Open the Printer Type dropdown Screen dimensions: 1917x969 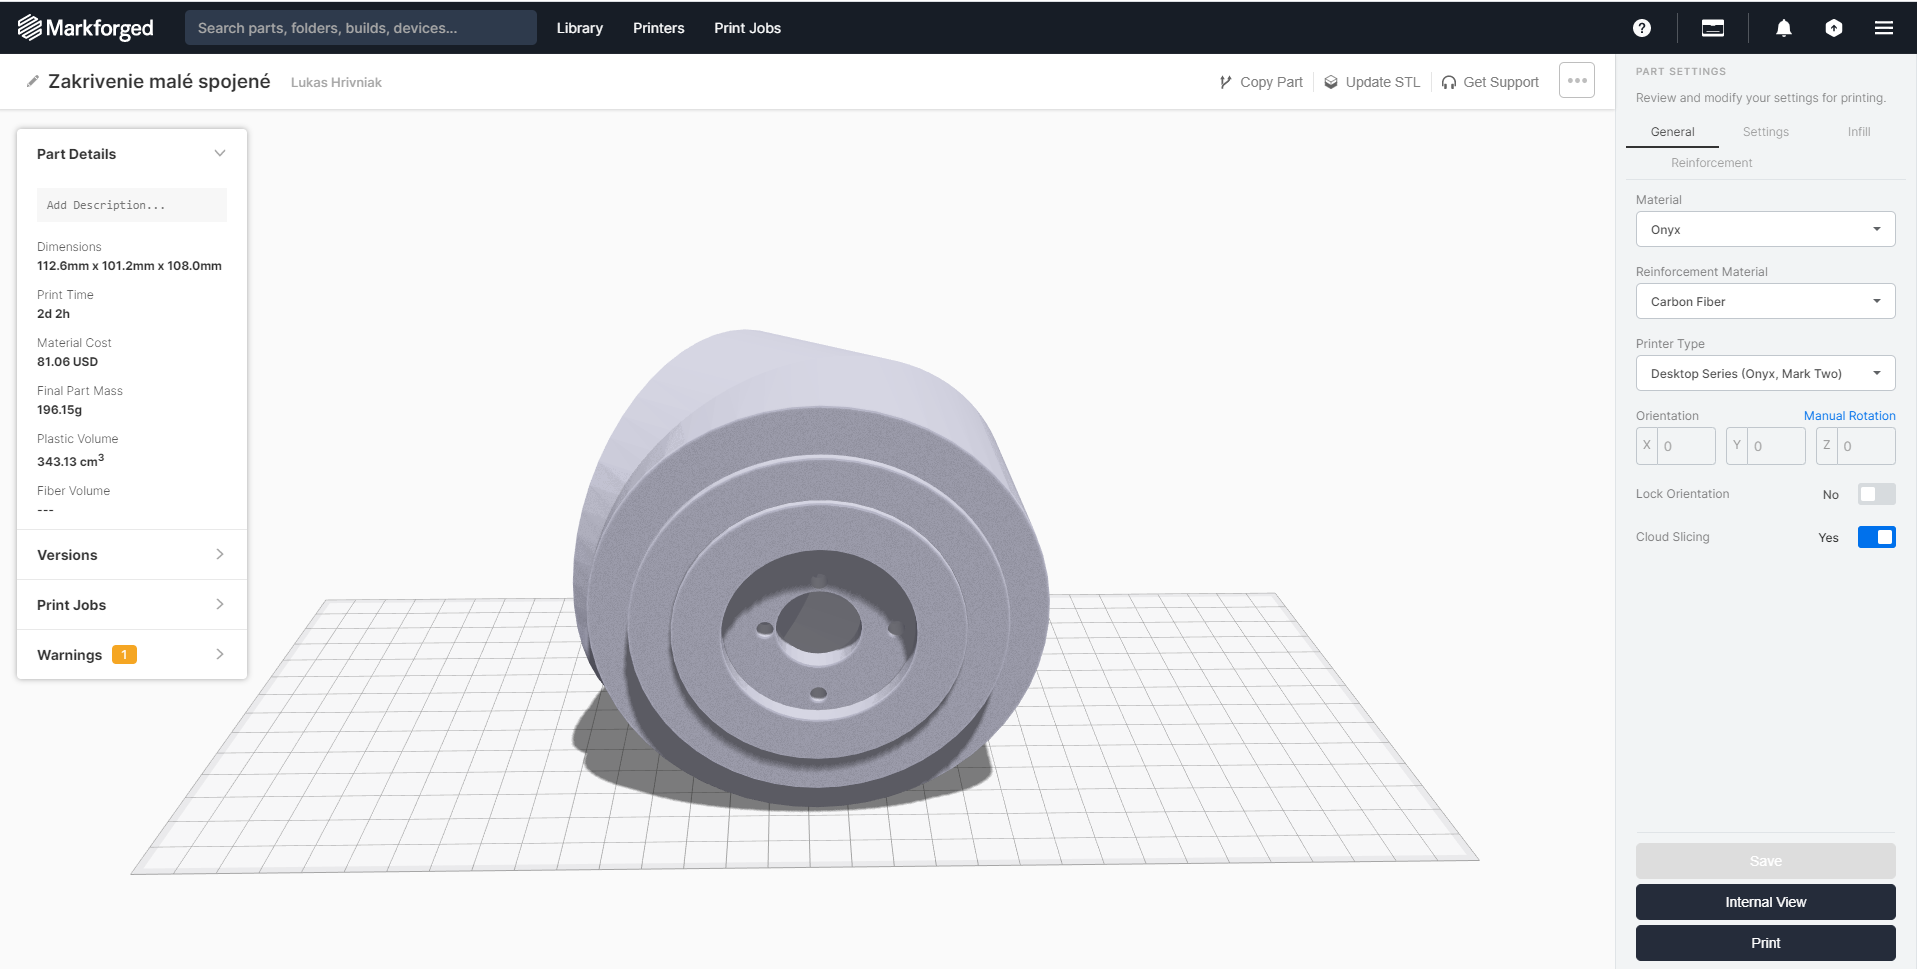[x=1765, y=373]
